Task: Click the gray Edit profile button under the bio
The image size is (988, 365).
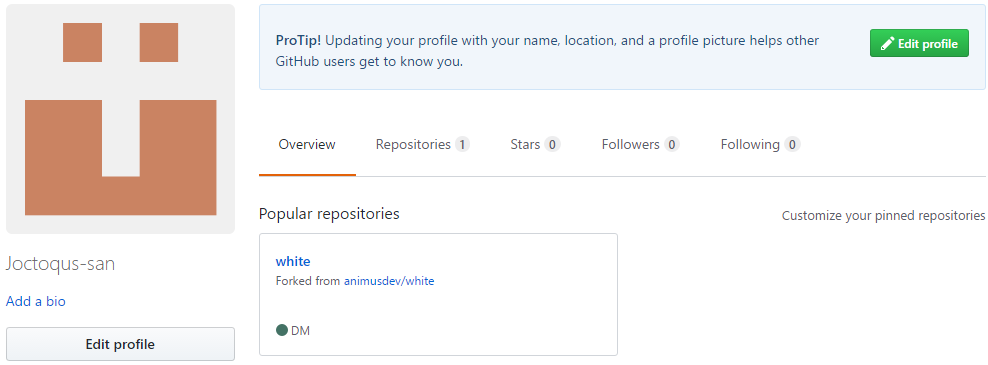Action: pos(120,344)
